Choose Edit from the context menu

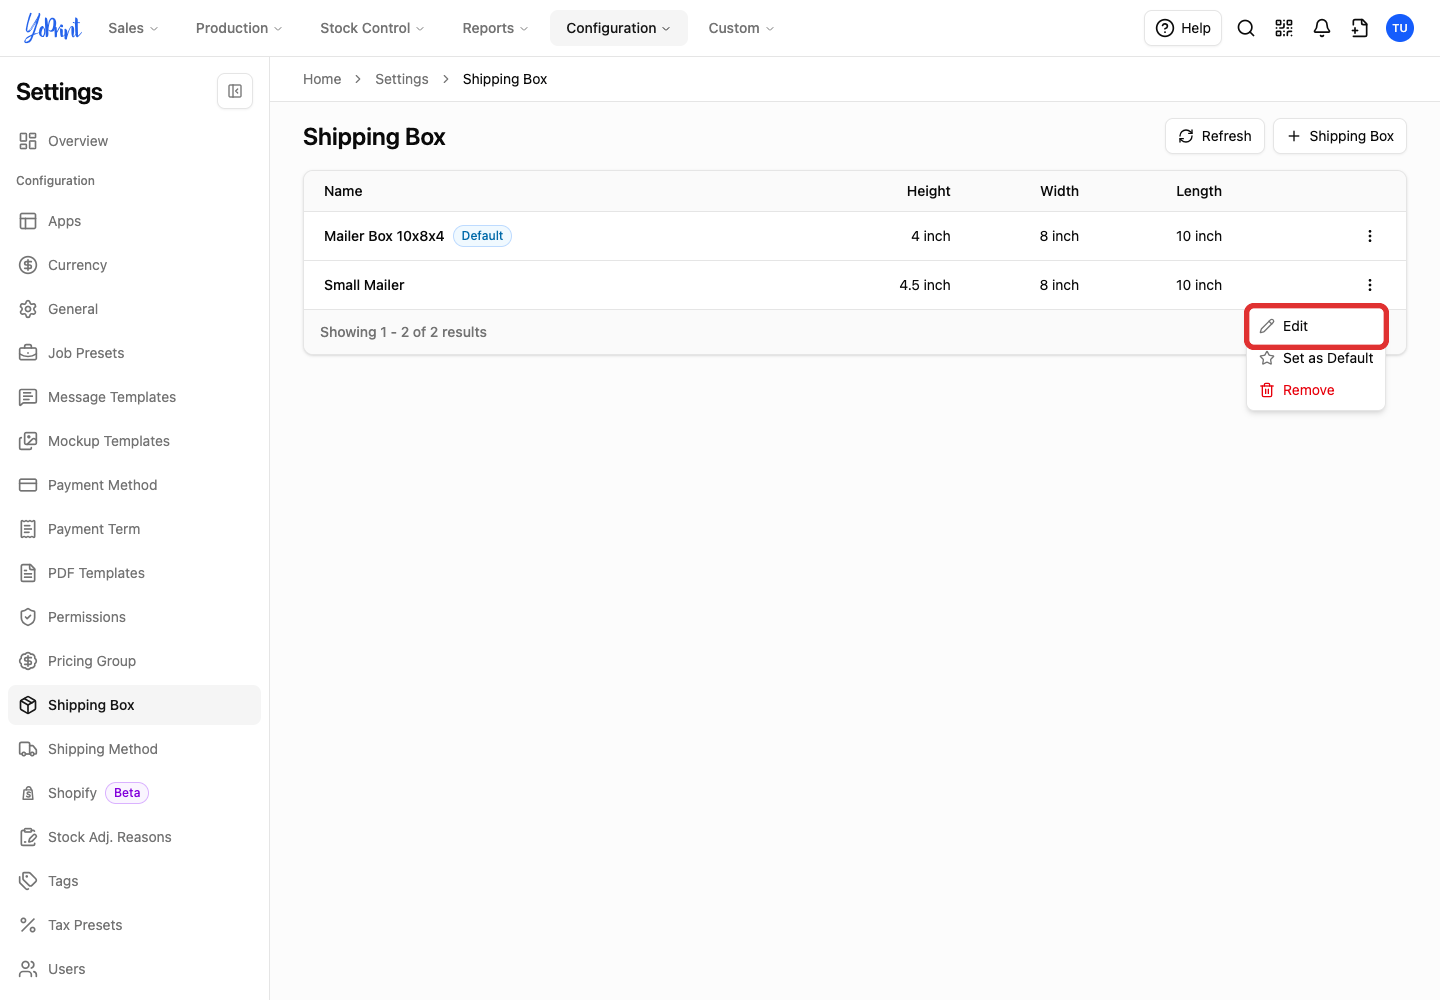1316,326
